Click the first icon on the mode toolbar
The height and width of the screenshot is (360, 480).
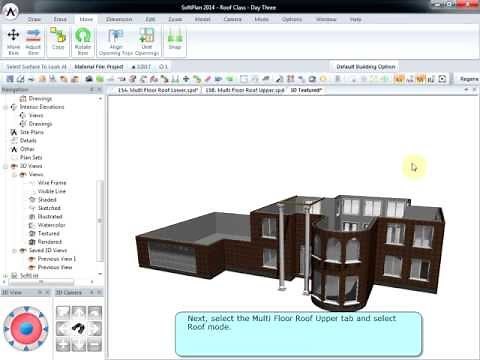coord(10,79)
